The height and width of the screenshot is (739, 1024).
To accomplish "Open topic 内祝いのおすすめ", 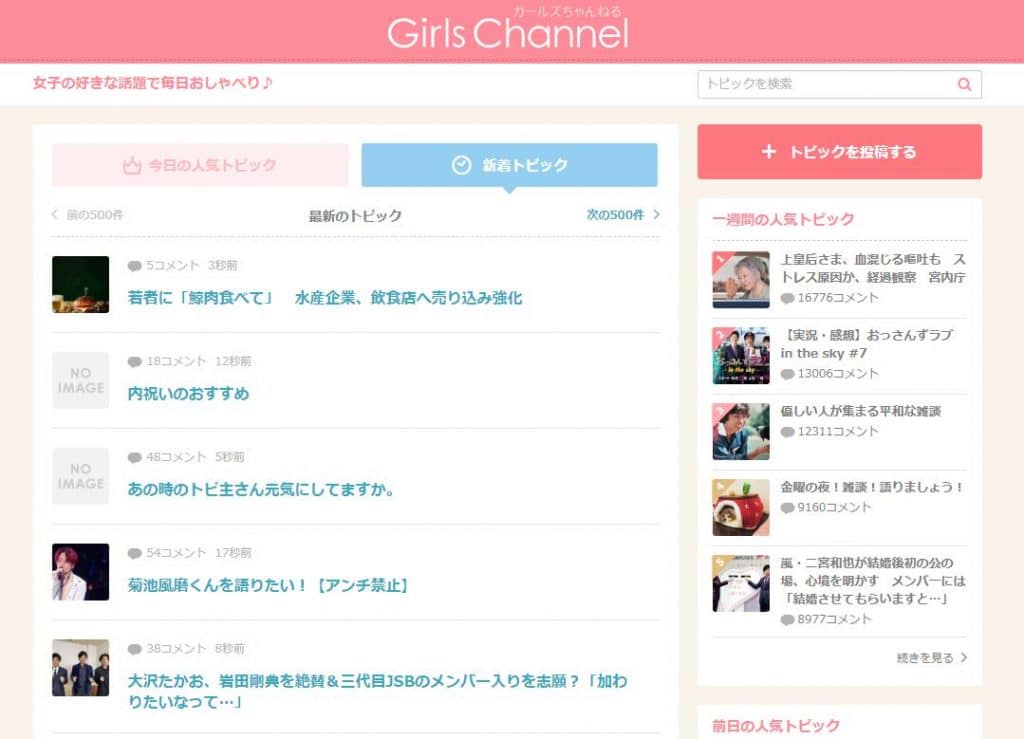I will 188,394.
